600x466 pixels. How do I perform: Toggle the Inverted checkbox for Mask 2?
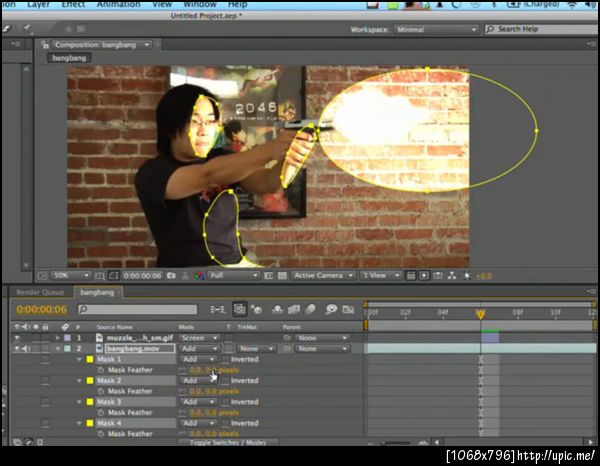point(226,381)
